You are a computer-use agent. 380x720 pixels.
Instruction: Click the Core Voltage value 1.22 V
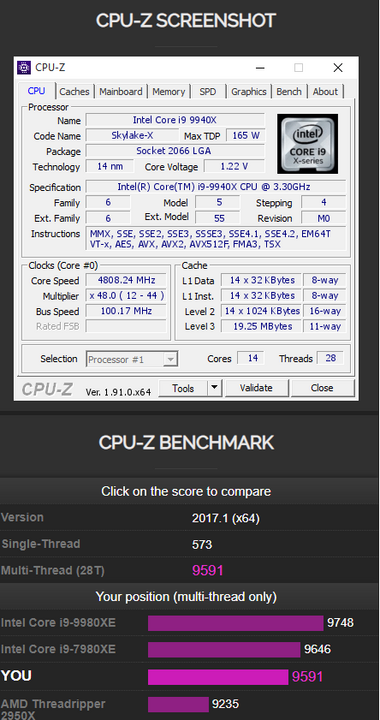click(x=234, y=166)
